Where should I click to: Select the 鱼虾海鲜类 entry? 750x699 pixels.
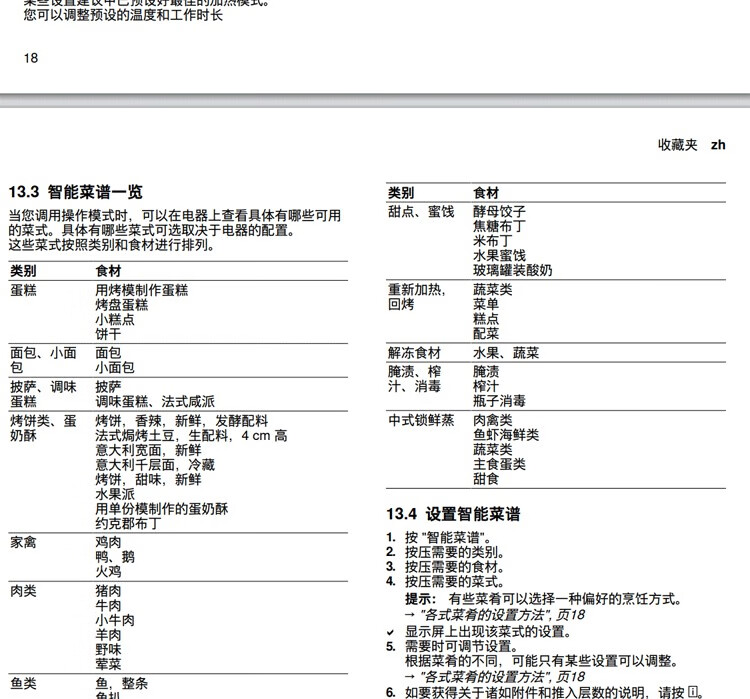[506, 435]
